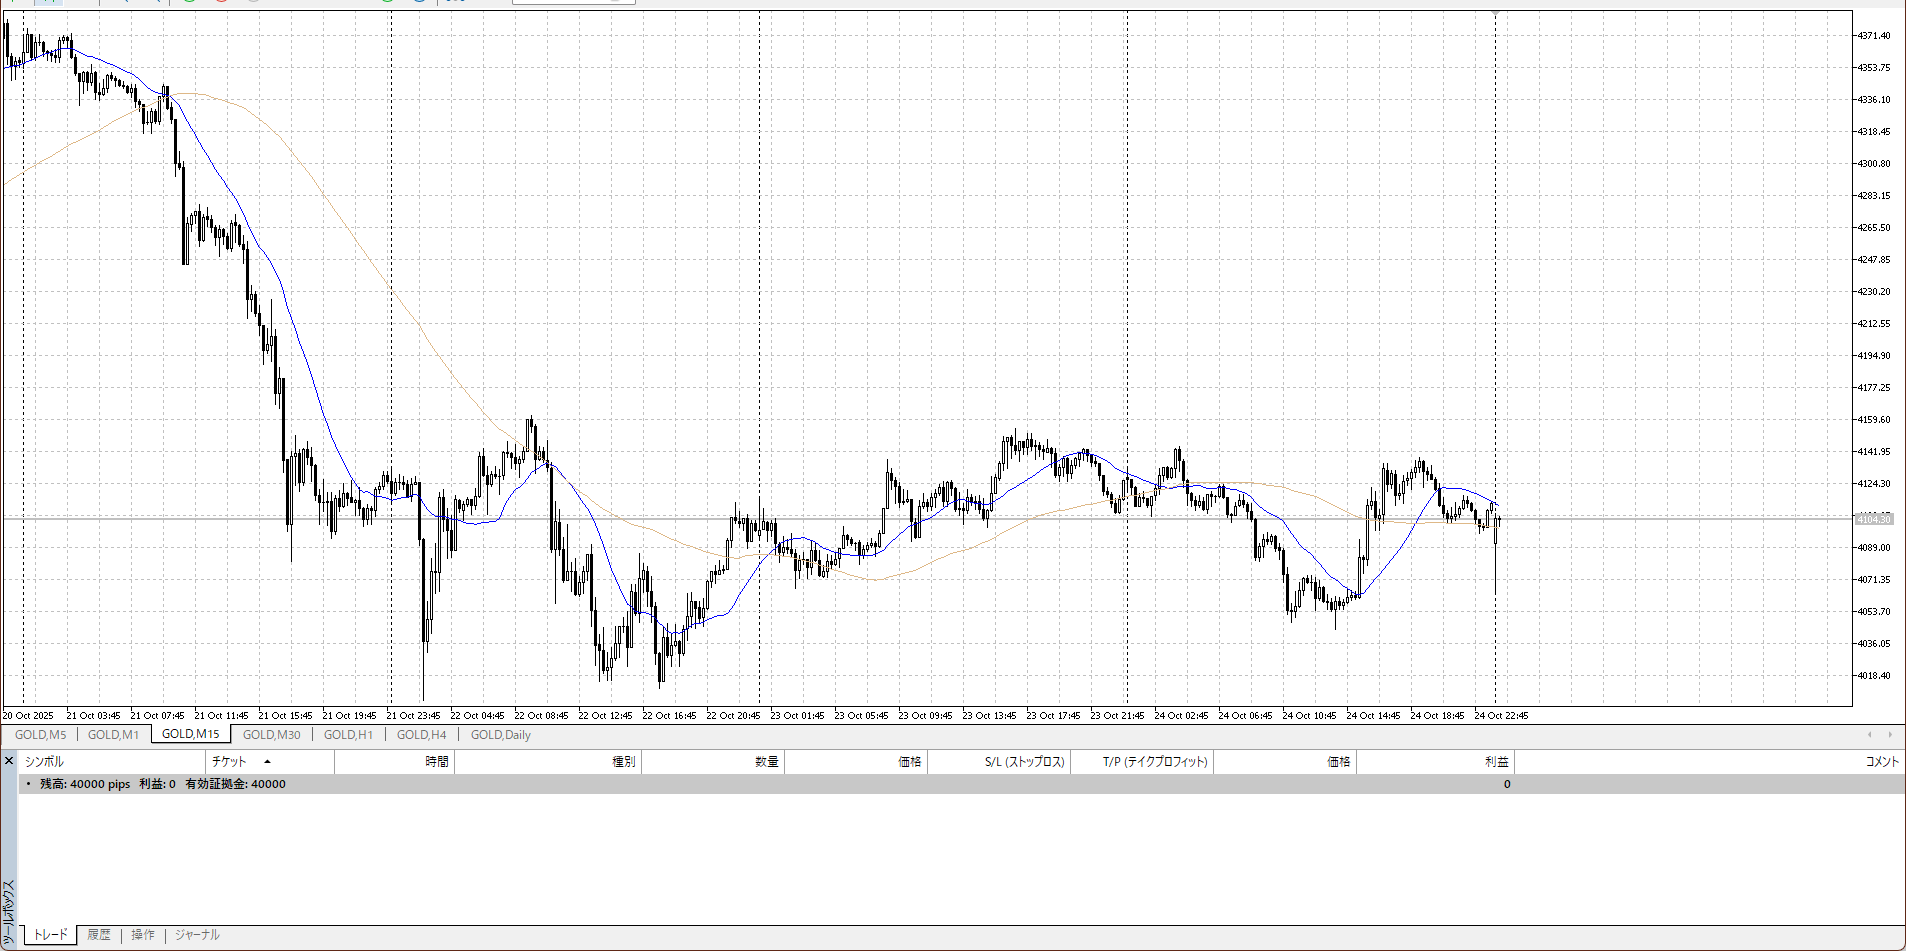The image size is (1906, 951).
Task: Sort by the シンボル column header
Action: [x=44, y=762]
